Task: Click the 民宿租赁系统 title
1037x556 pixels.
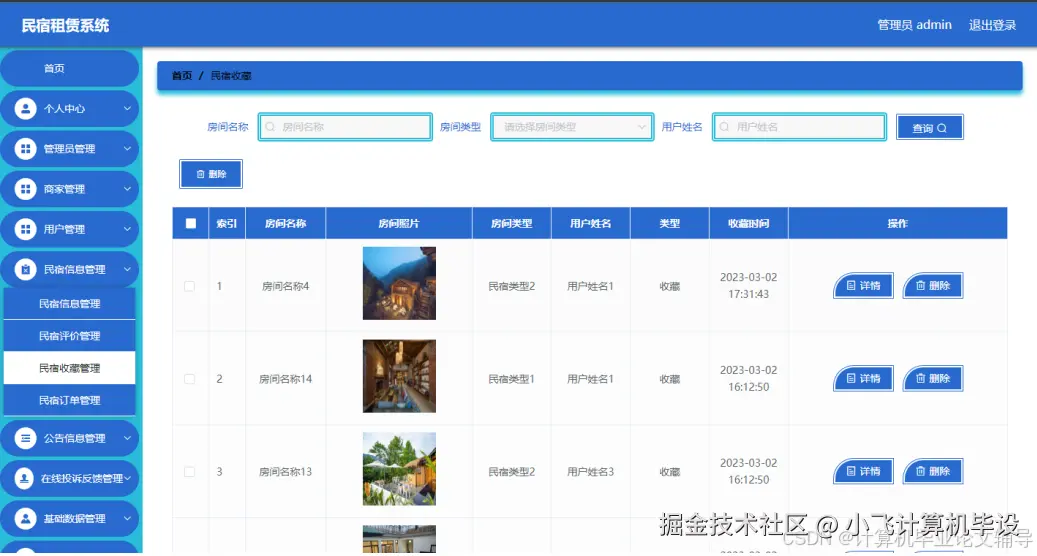Action: pyautogui.click(x=65, y=25)
